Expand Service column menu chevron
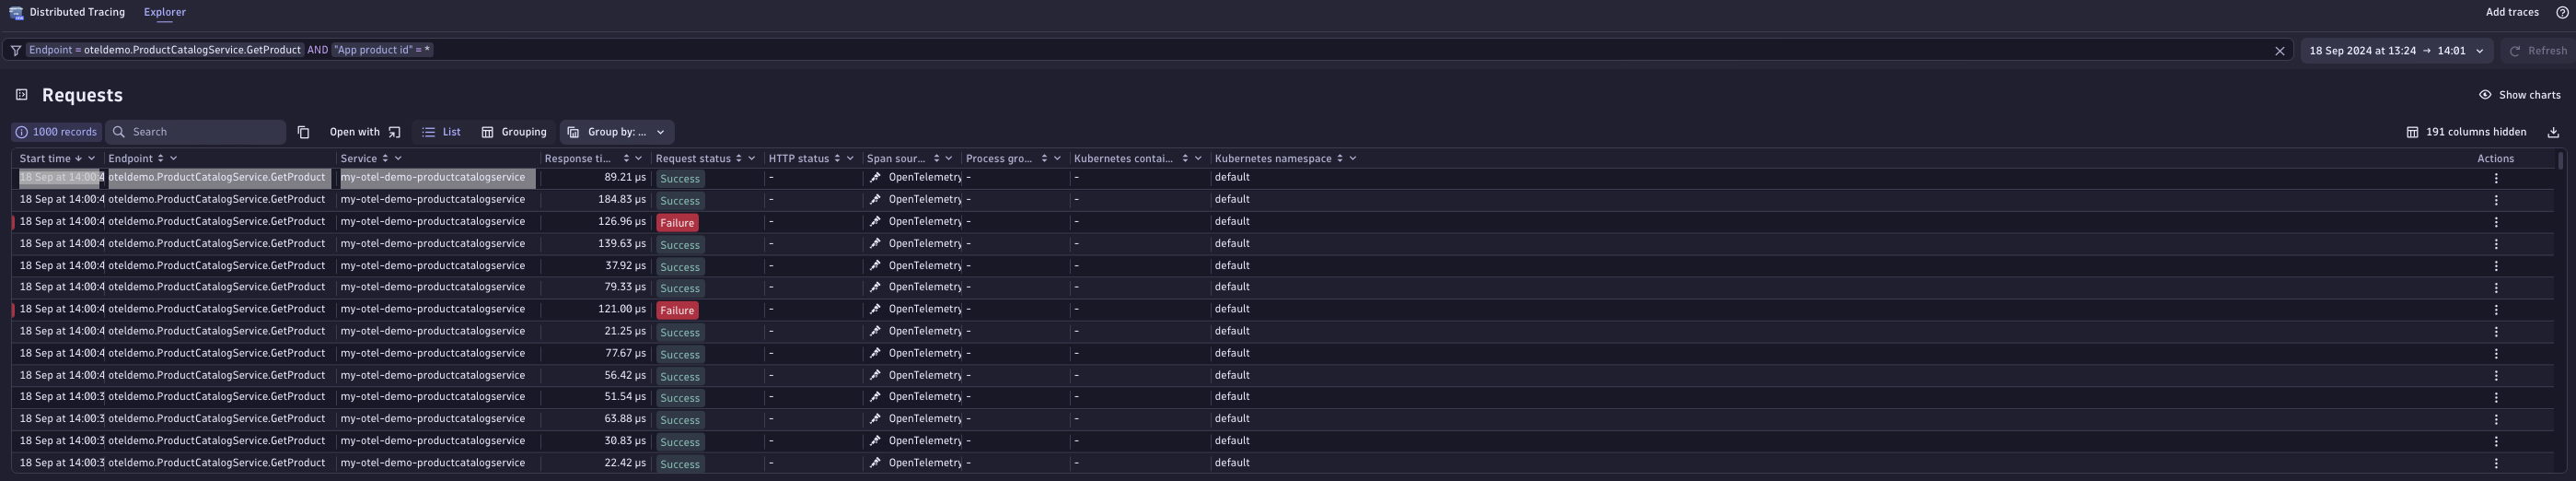 point(398,159)
